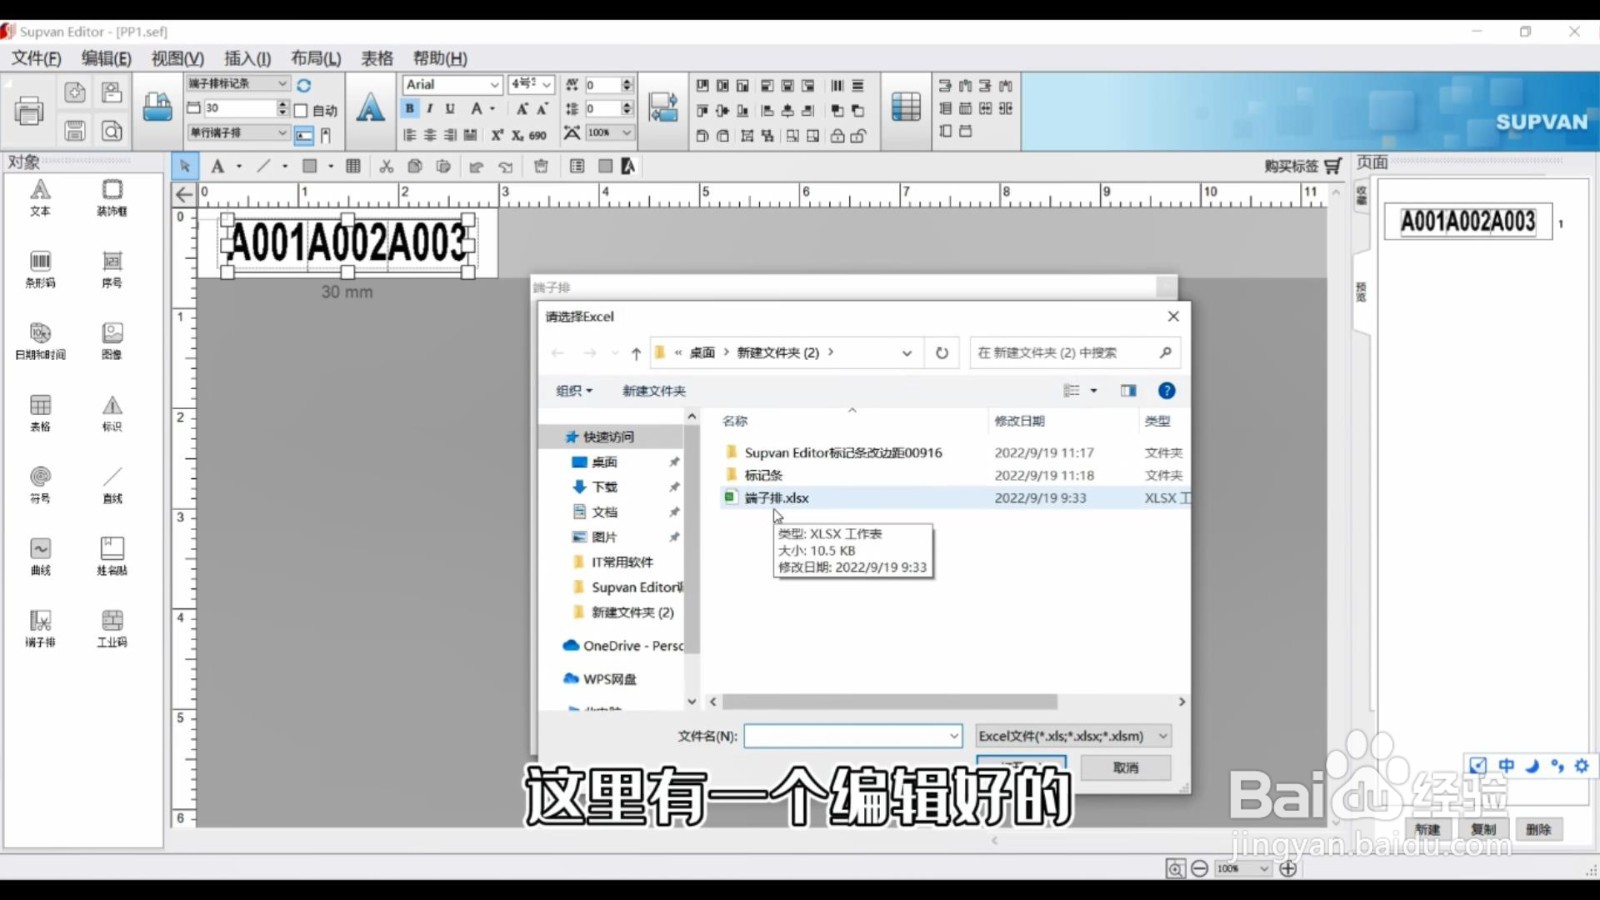Open the 插入(I) menu

(247, 58)
